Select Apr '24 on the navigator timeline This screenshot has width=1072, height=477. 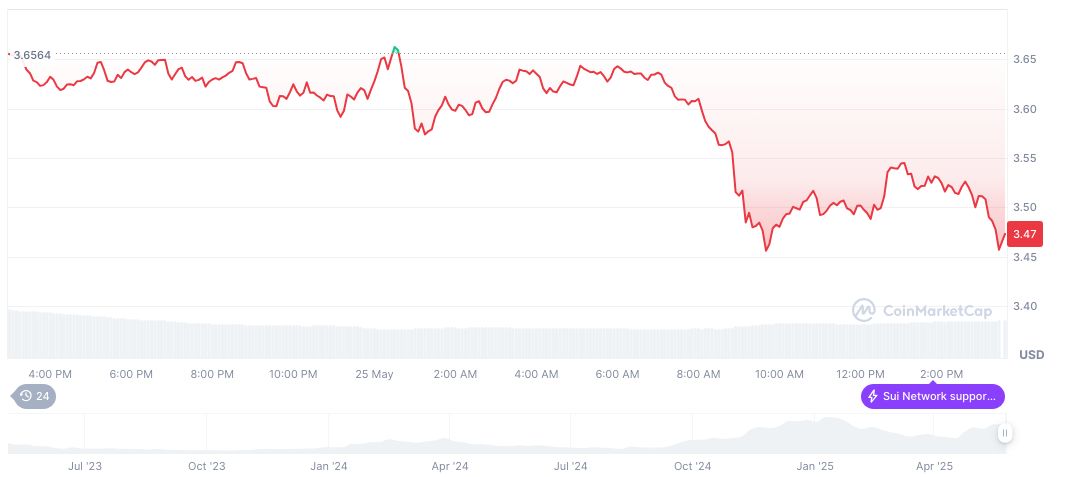click(x=449, y=466)
